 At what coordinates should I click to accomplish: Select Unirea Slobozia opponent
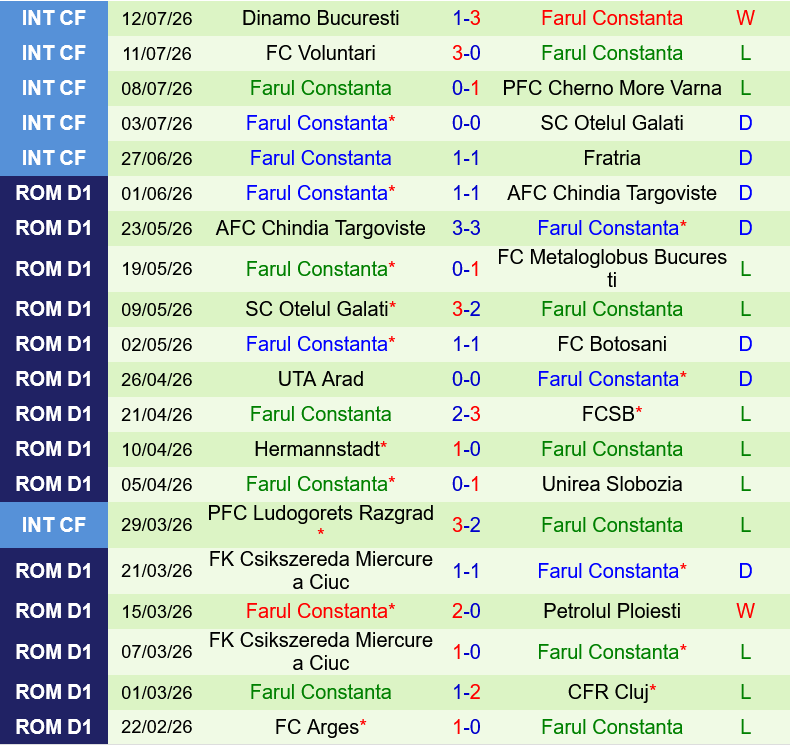(612, 484)
